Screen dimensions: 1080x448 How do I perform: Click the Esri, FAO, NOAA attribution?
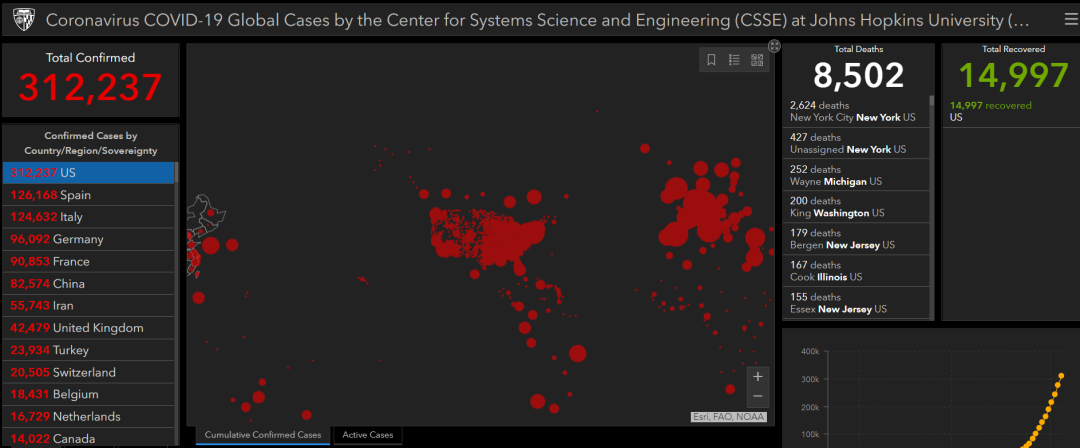tap(728, 416)
